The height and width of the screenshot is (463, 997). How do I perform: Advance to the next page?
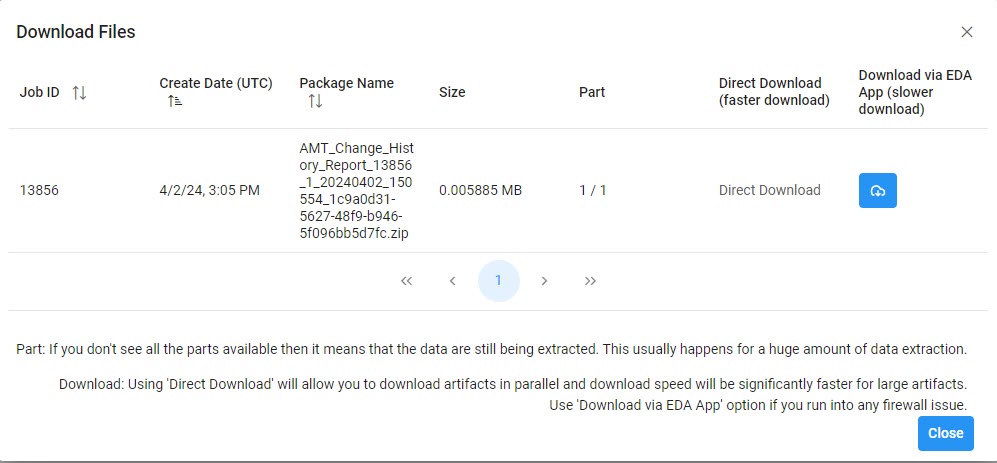[544, 281]
